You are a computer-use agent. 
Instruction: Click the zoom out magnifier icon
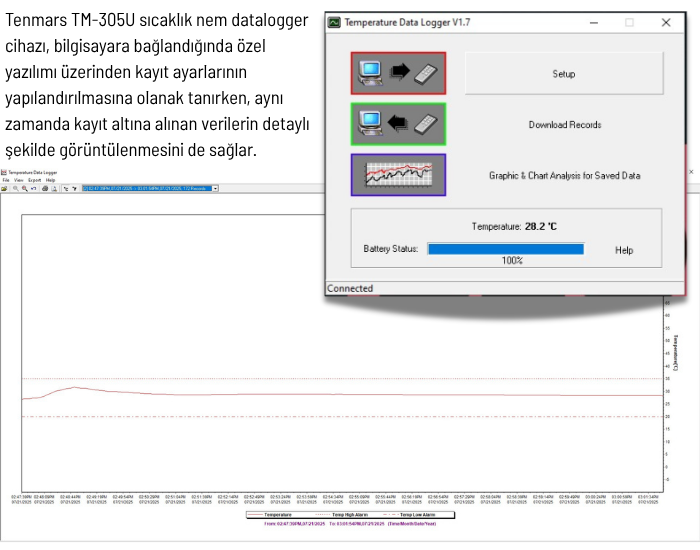25,188
